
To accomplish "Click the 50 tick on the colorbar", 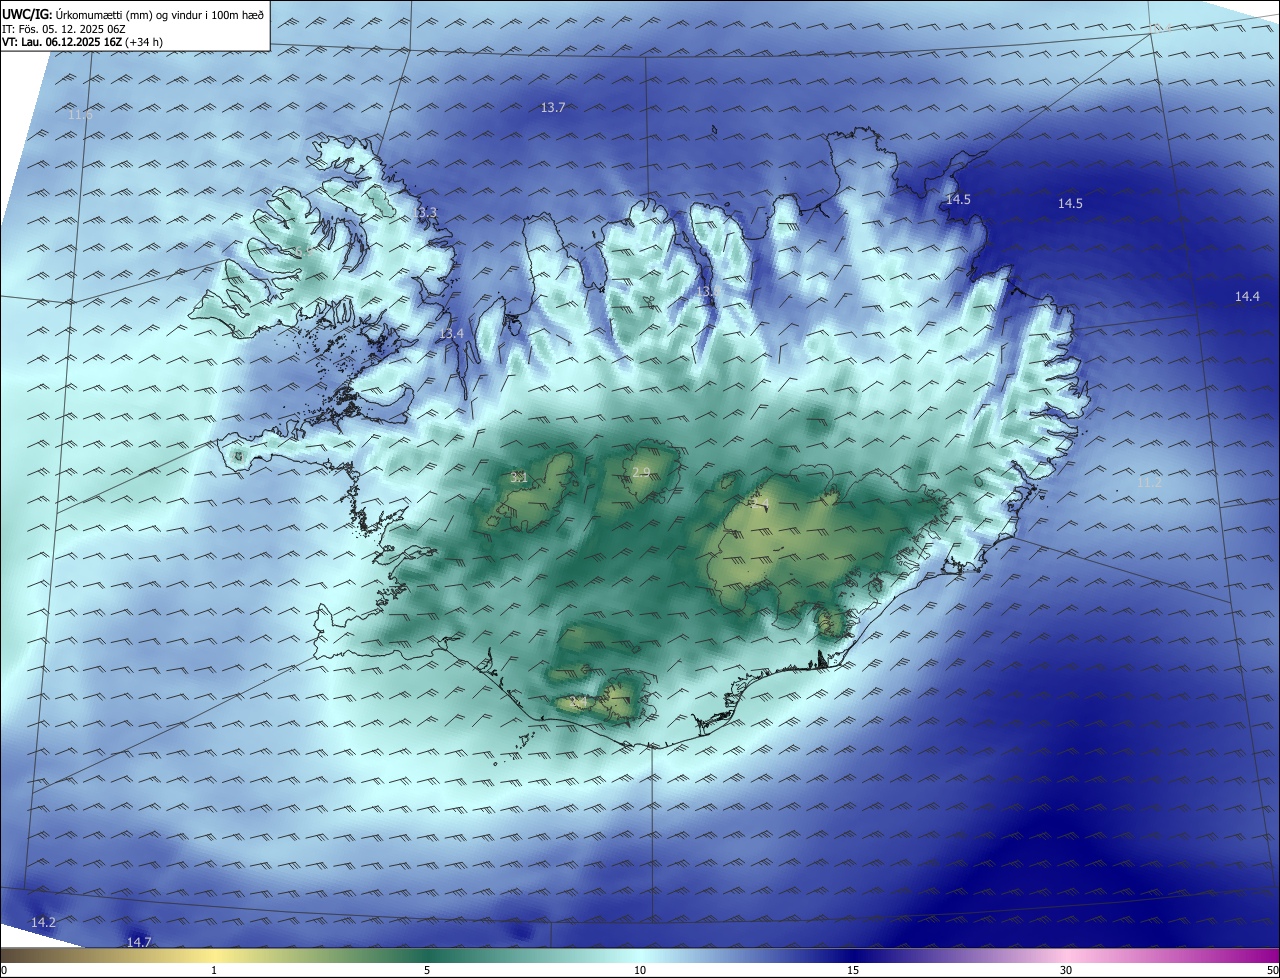I will pos(1273,970).
